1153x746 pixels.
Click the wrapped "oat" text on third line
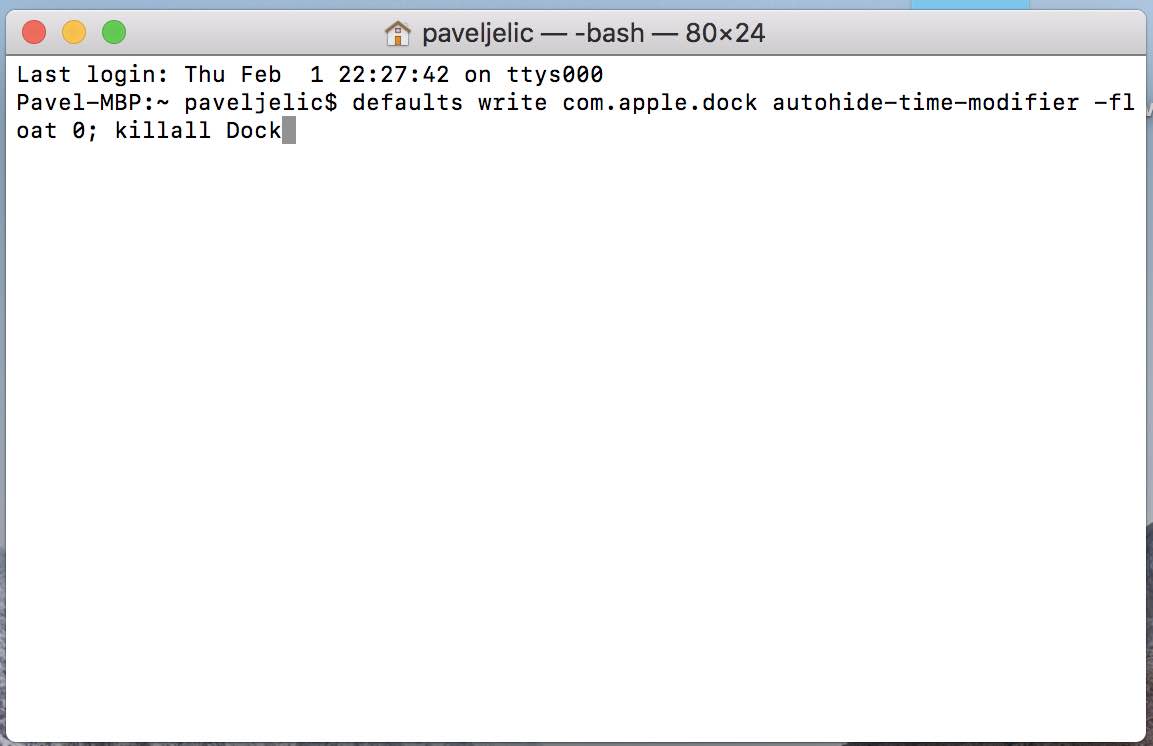click(x=37, y=131)
